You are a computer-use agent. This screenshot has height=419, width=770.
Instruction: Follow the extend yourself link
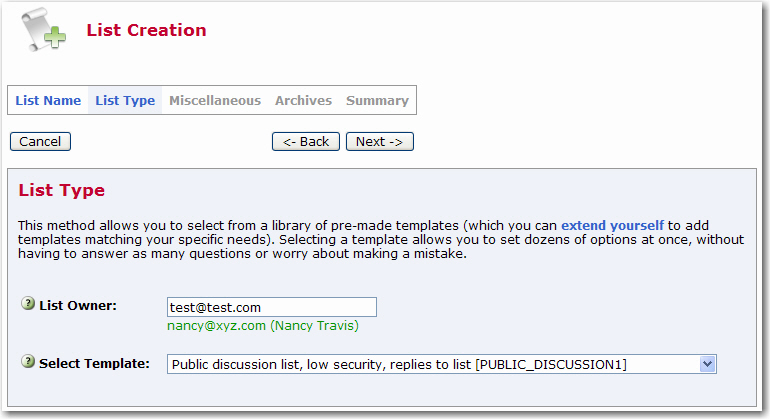(x=612, y=225)
